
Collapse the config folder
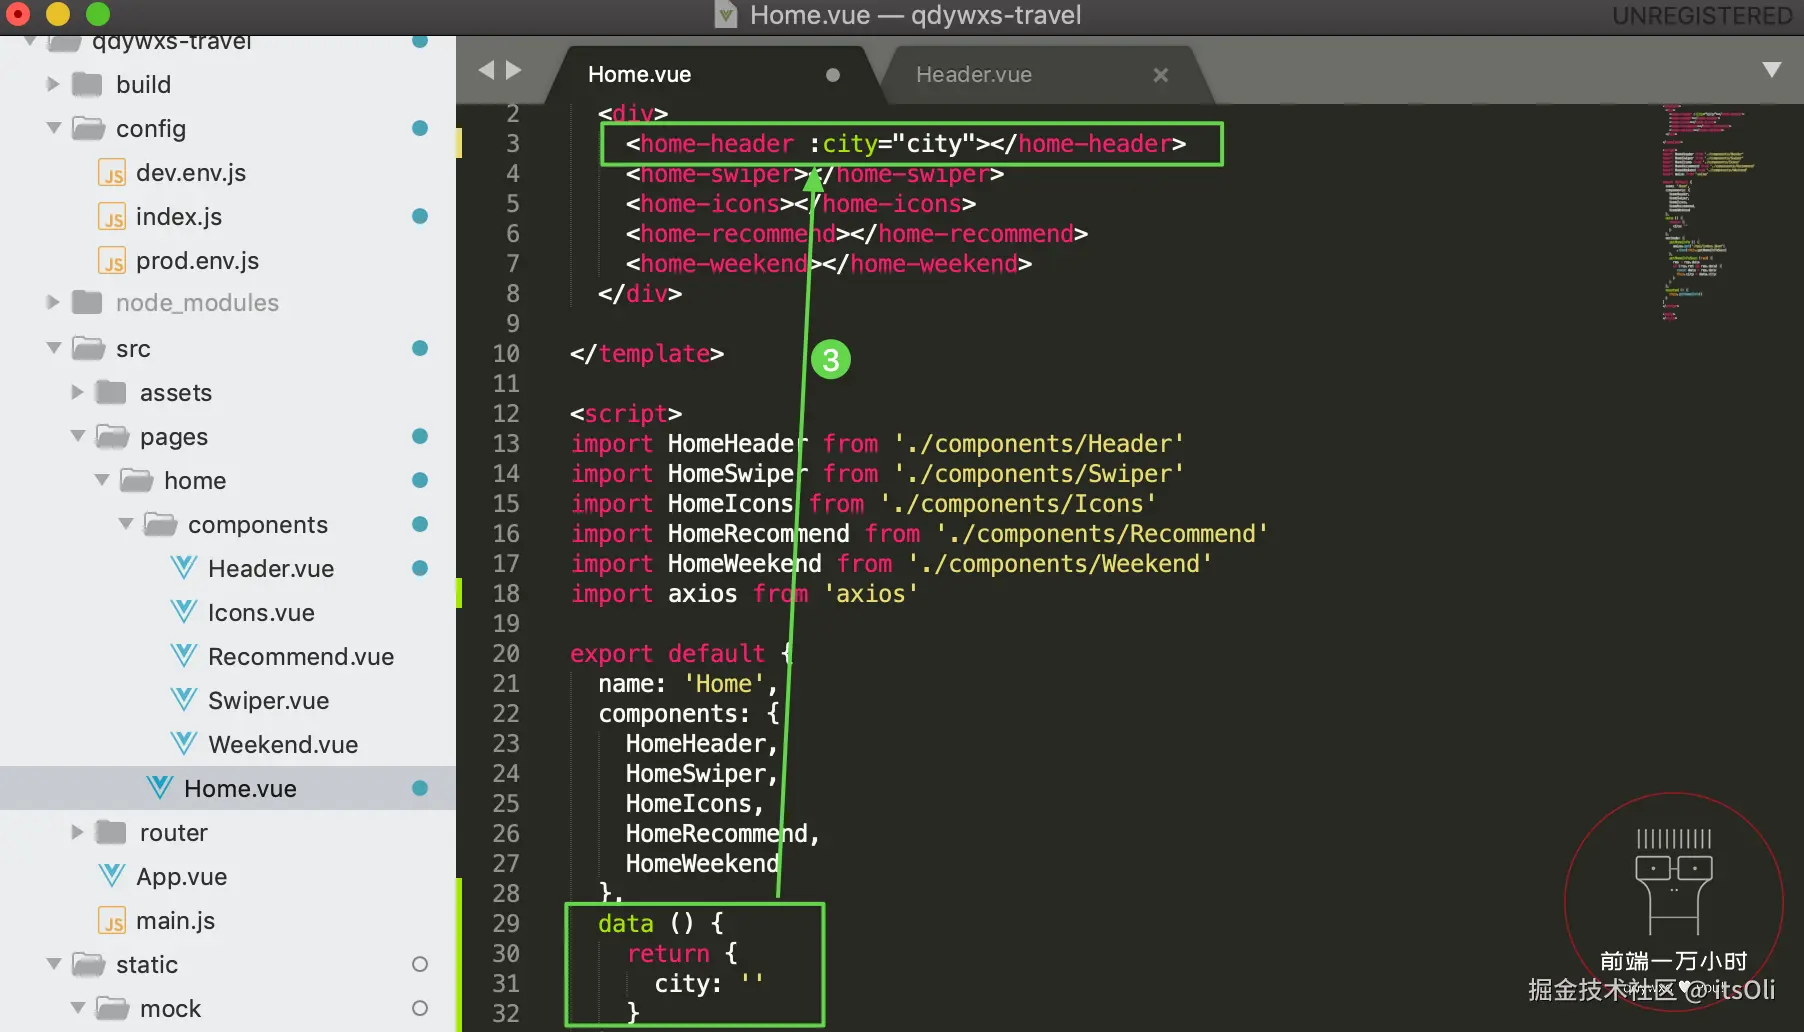(54, 128)
